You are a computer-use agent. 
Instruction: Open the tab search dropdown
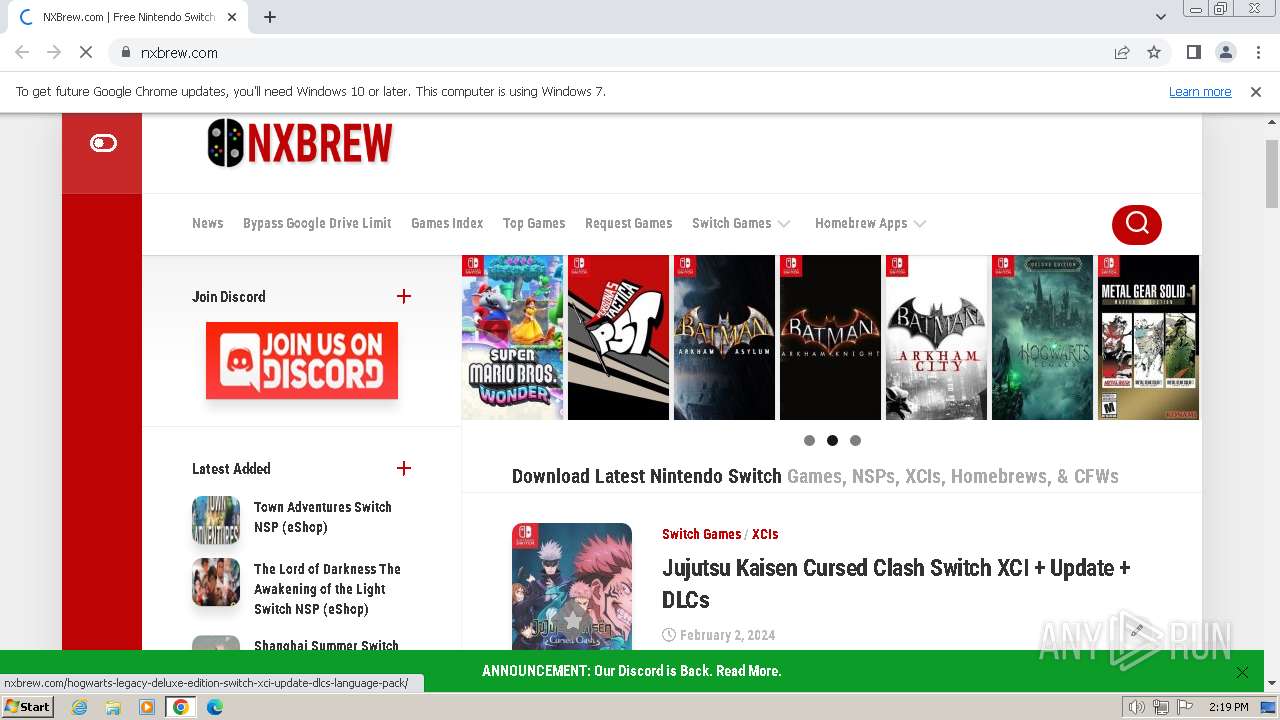(1160, 17)
